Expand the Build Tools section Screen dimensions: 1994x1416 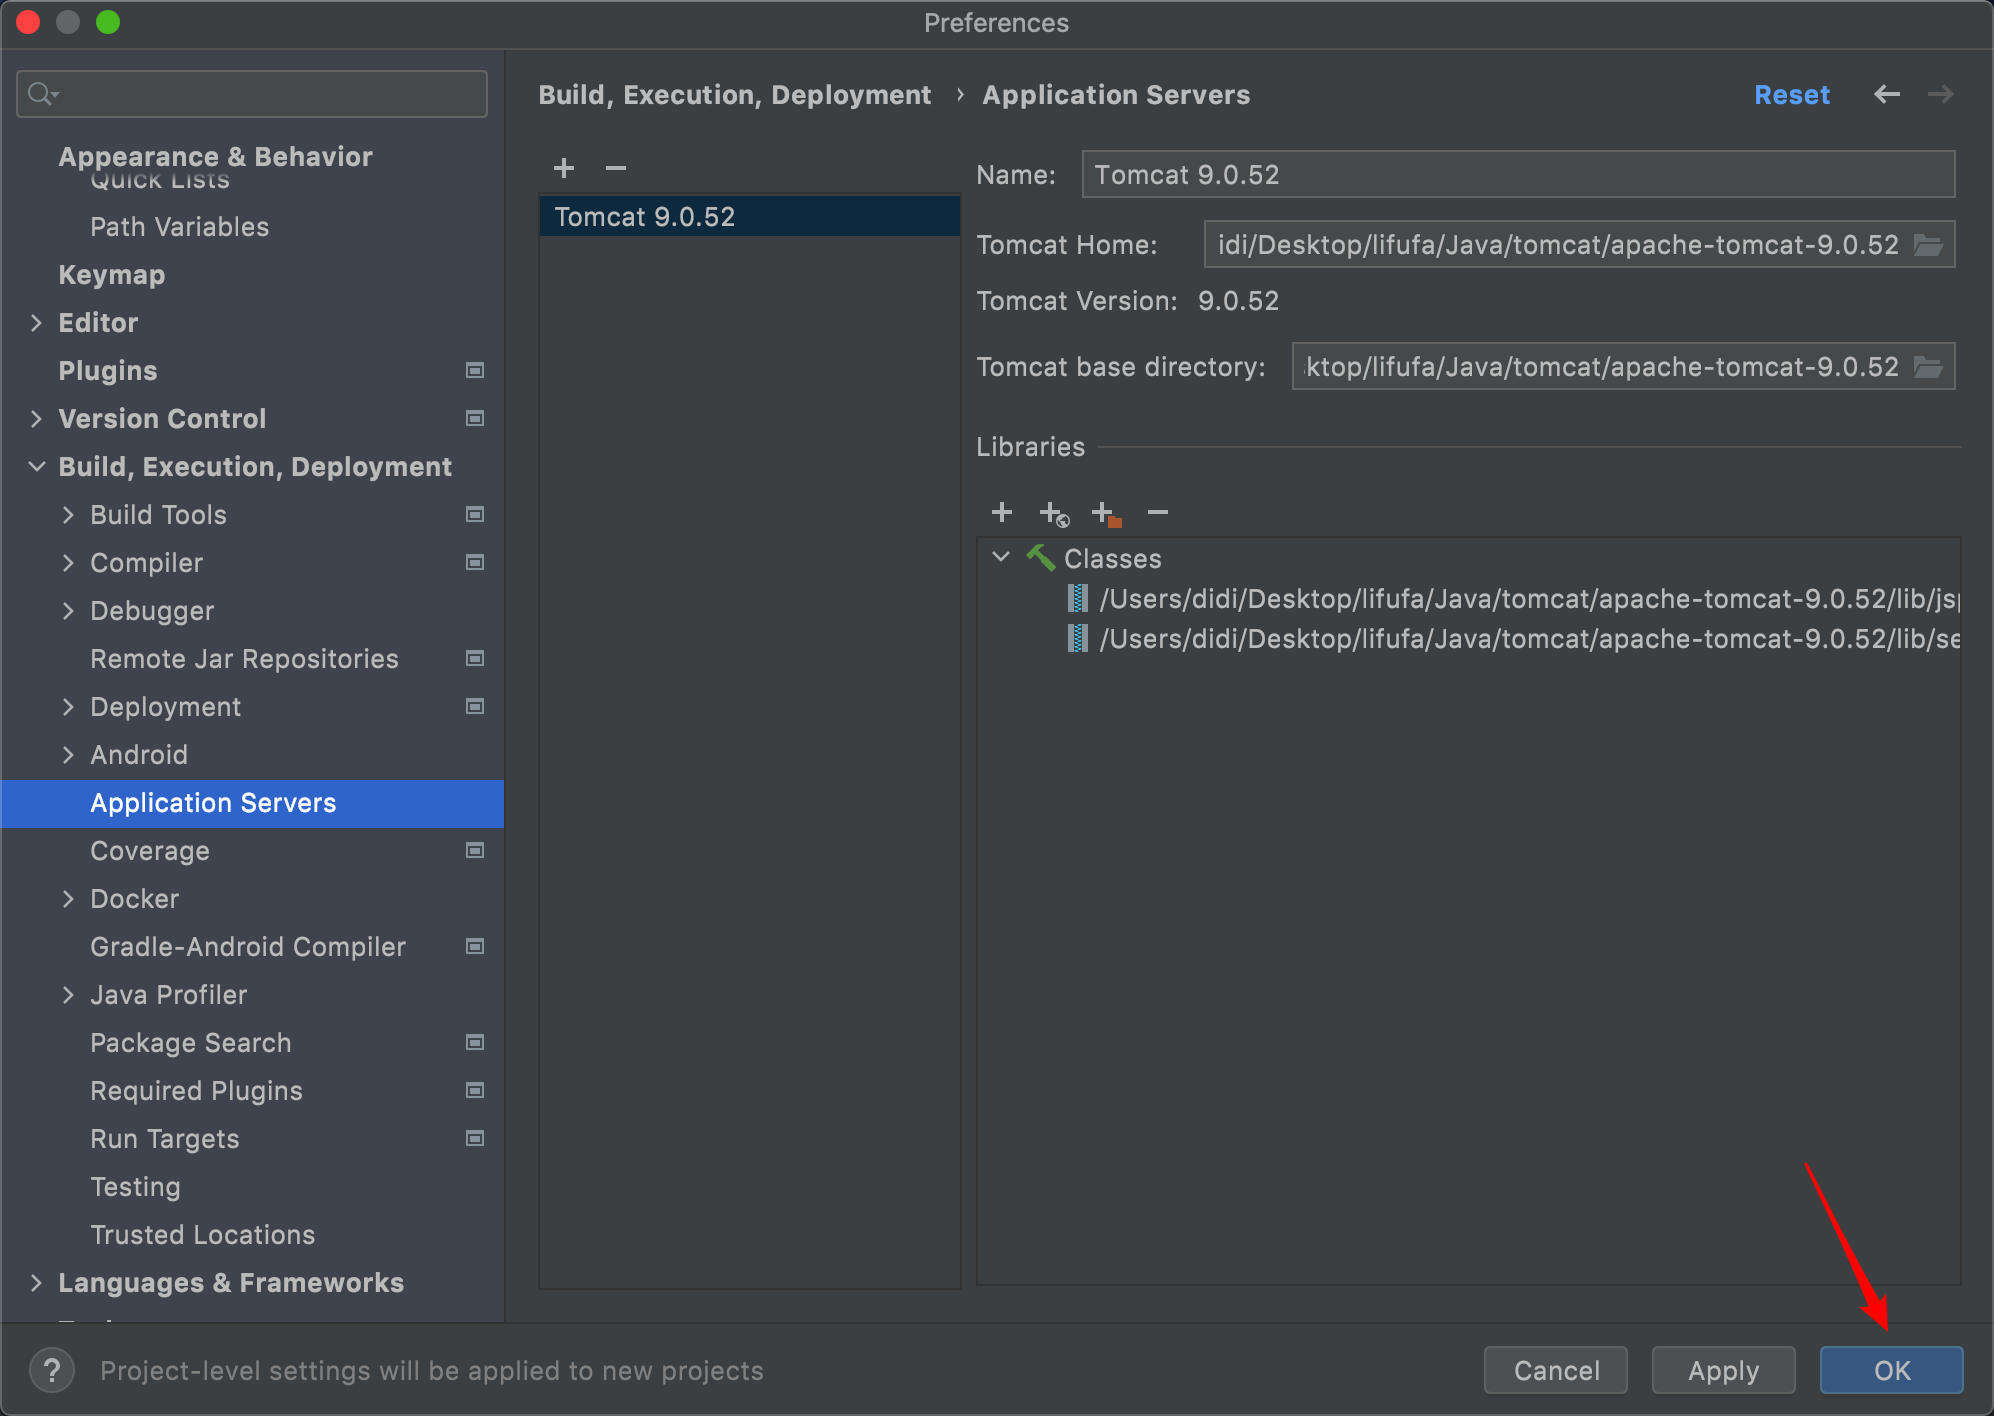click(68, 515)
